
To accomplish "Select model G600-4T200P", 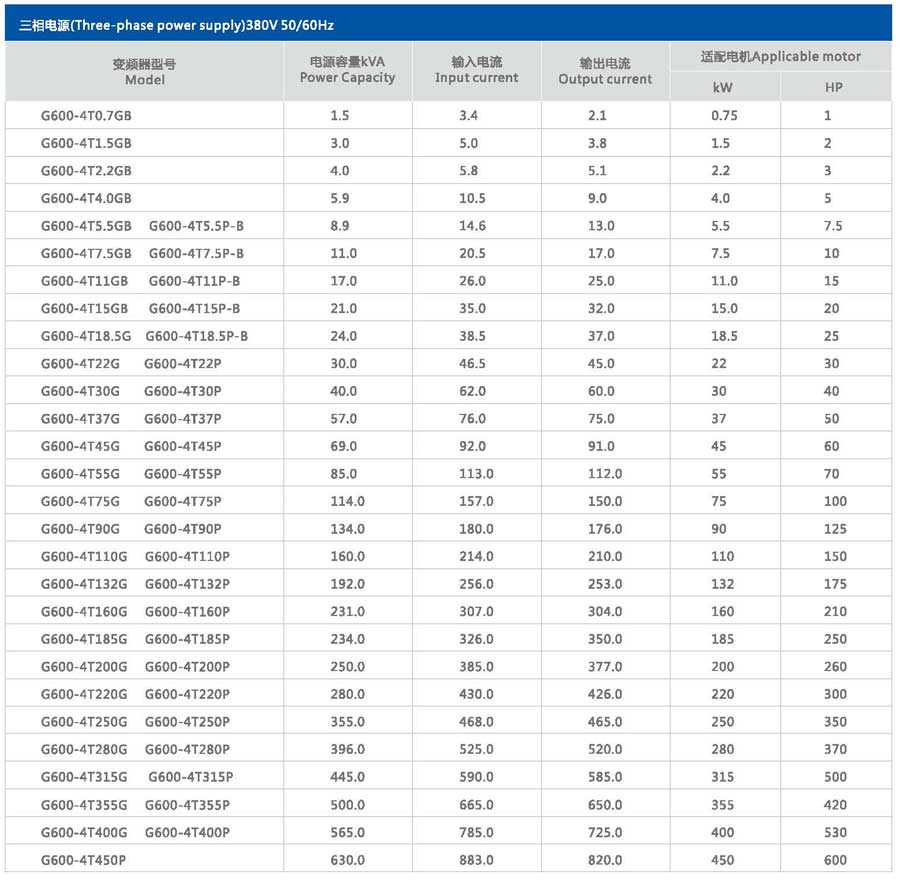I will [x=187, y=666].
